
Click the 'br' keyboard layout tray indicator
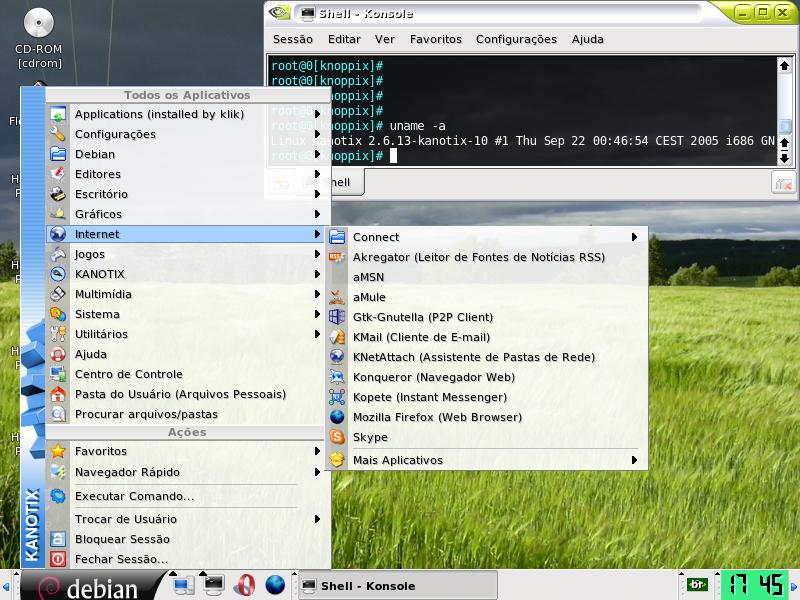pos(697,585)
